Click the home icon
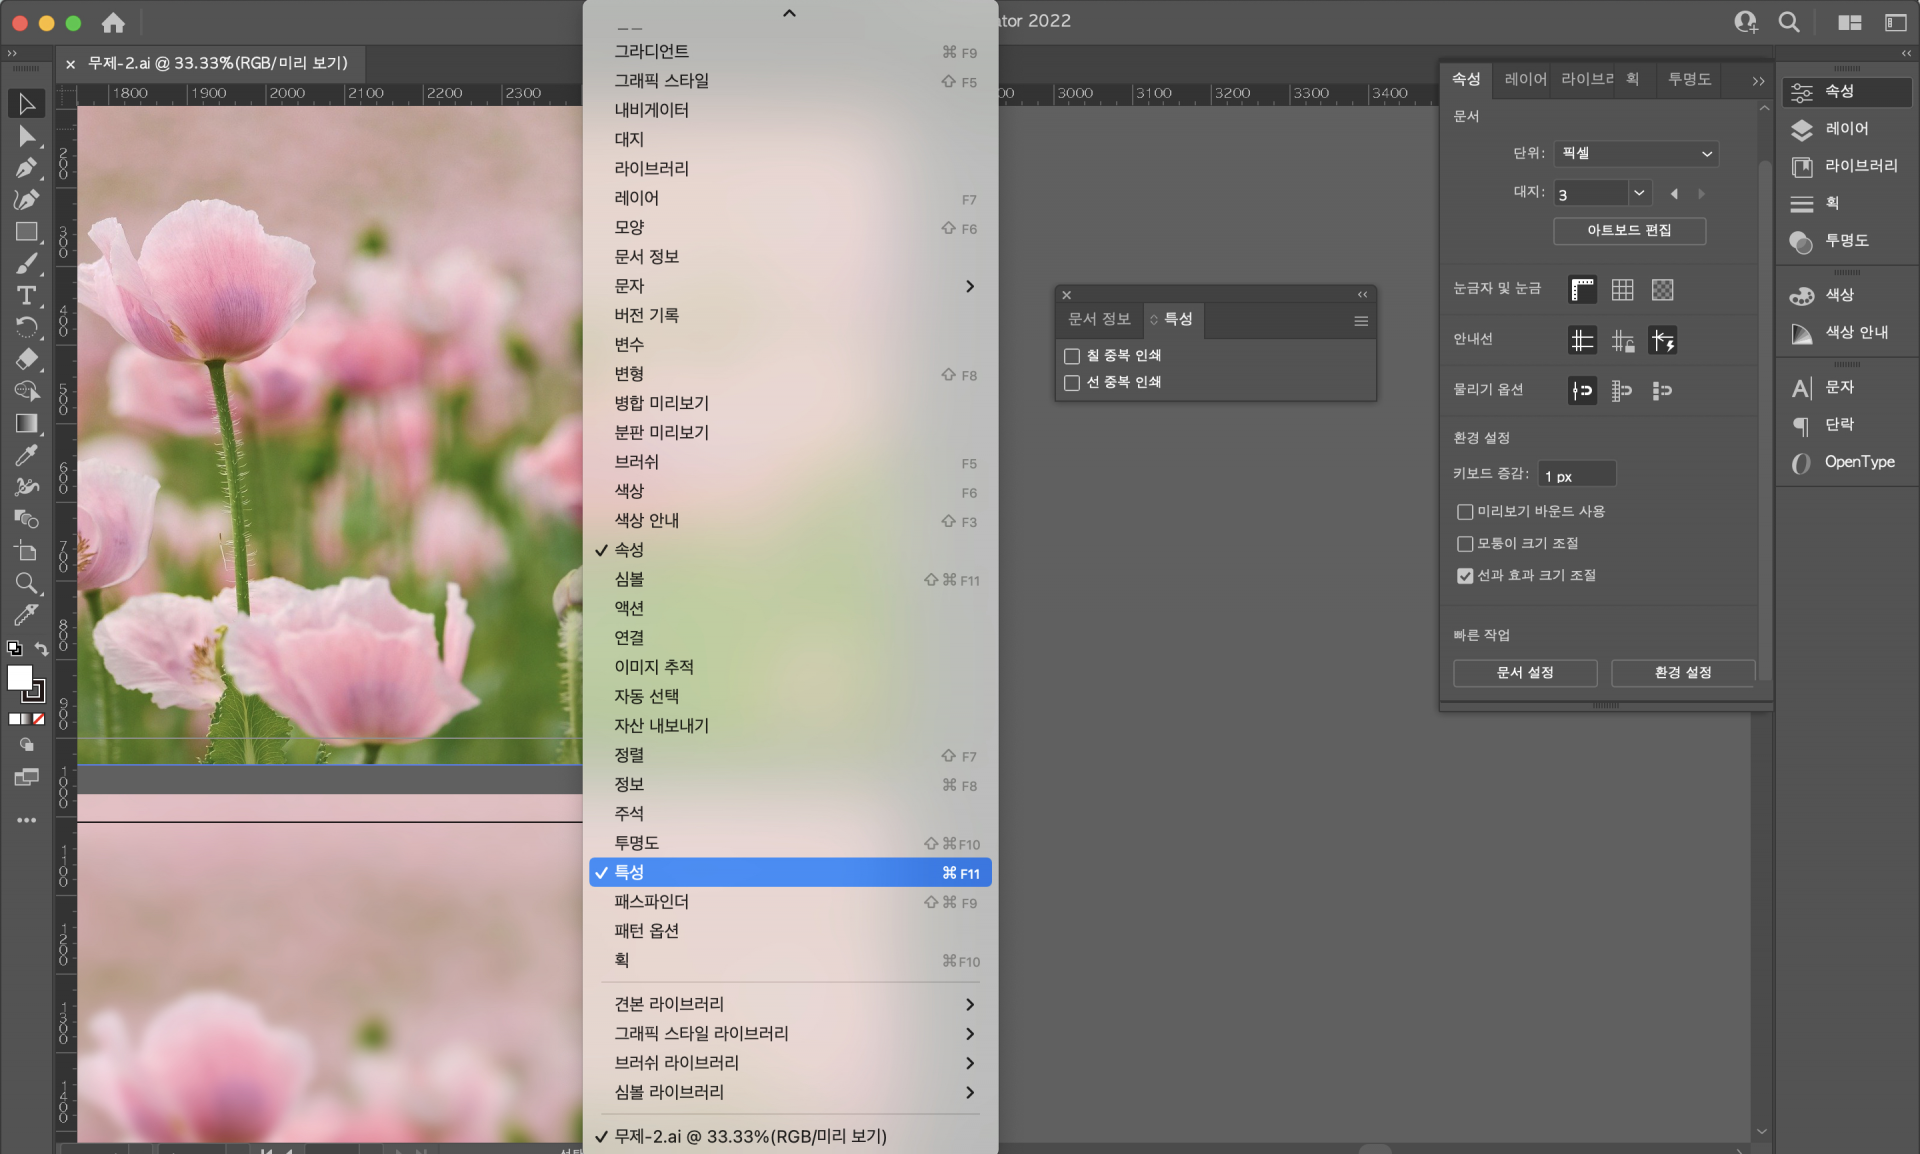Image resolution: width=1920 pixels, height=1154 pixels. pyautogui.click(x=113, y=22)
